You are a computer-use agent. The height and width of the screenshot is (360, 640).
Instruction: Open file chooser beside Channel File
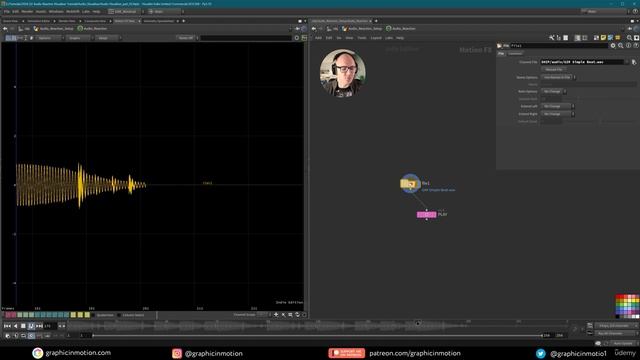pos(633,62)
